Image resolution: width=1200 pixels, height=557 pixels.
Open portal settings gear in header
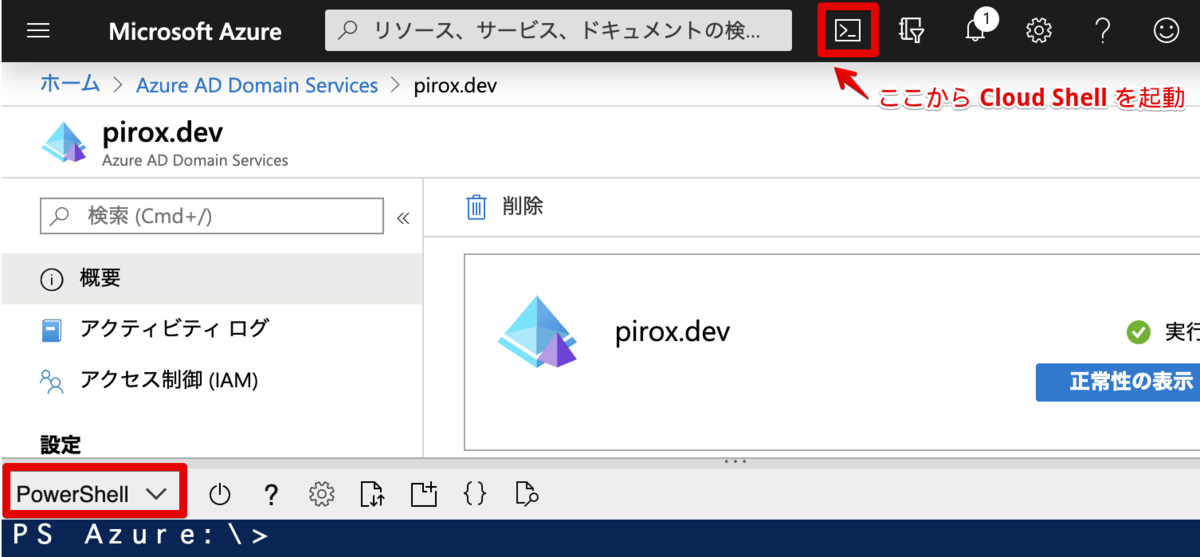coord(1039,31)
